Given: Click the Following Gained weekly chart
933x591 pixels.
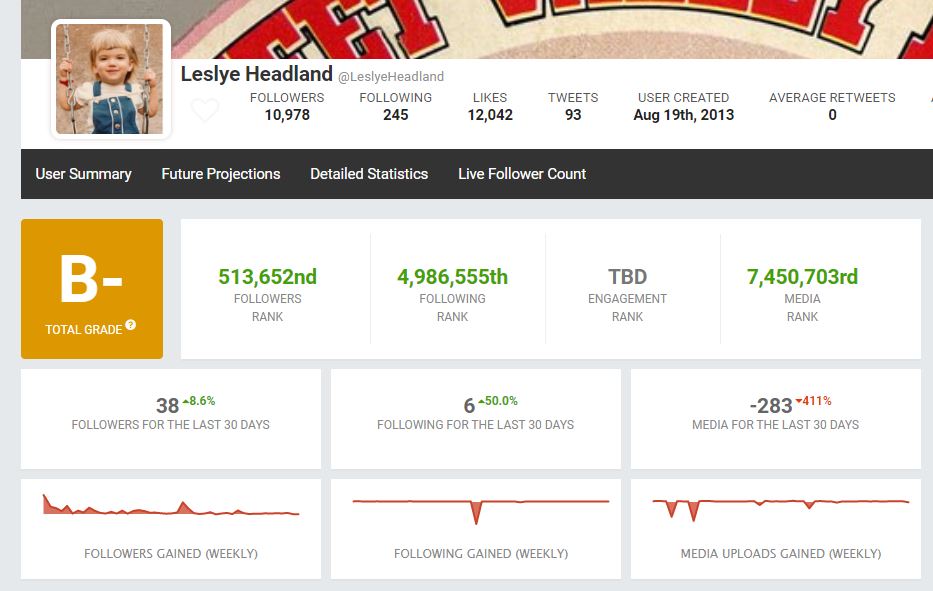Looking at the screenshot, I should (x=476, y=508).
